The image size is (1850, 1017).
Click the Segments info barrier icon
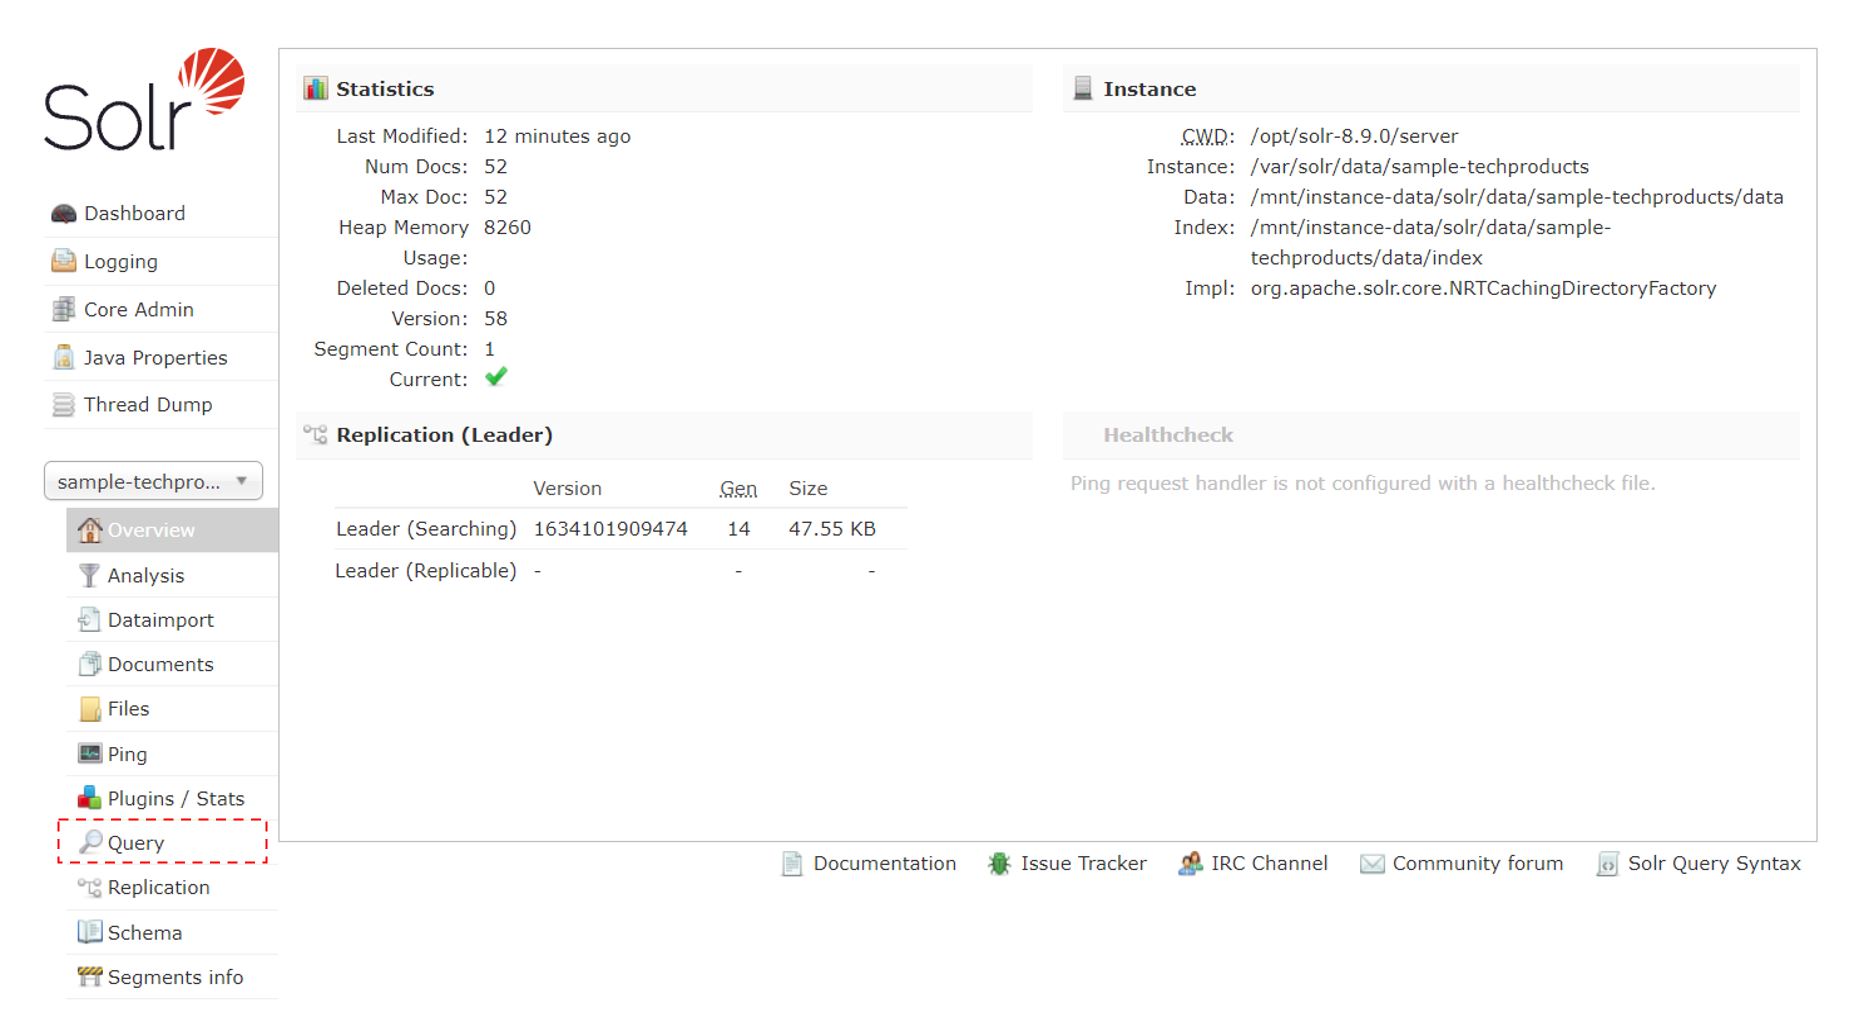click(x=90, y=977)
